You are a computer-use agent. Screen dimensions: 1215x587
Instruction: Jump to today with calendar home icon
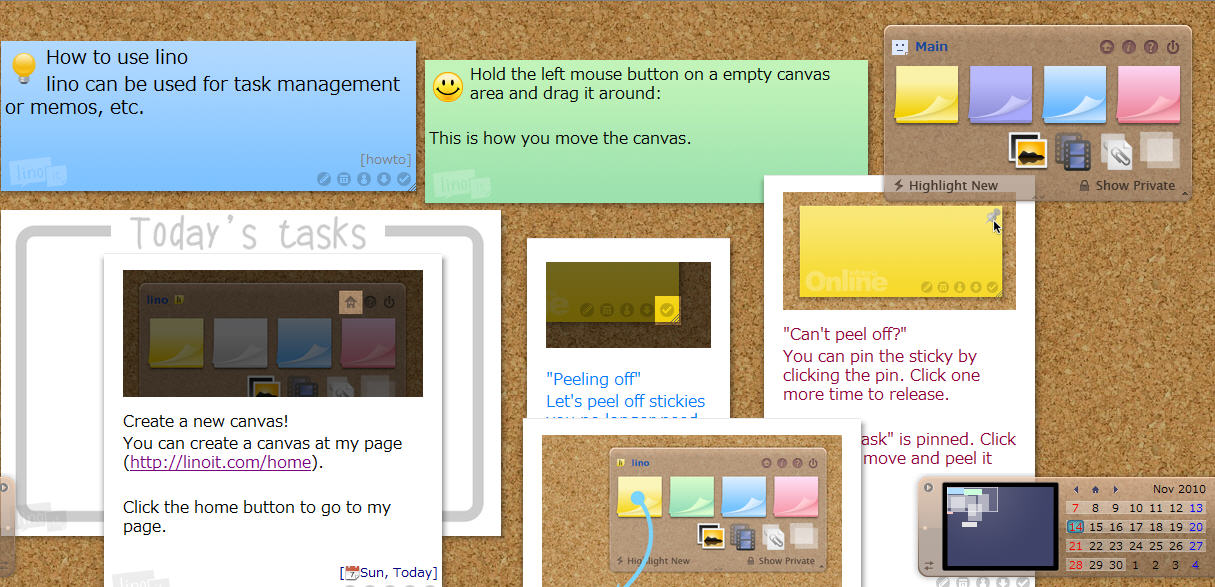tap(1096, 489)
